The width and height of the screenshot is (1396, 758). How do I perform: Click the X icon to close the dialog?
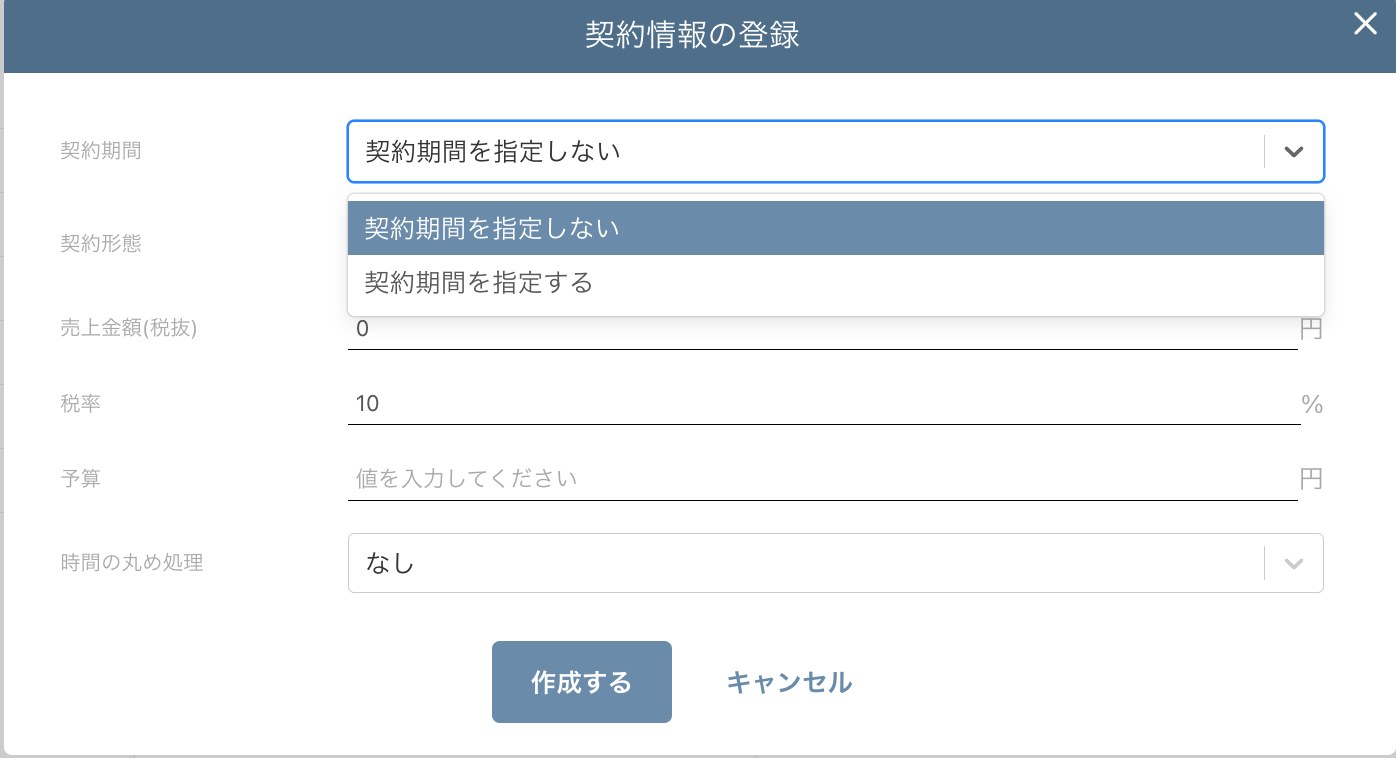coord(1365,24)
